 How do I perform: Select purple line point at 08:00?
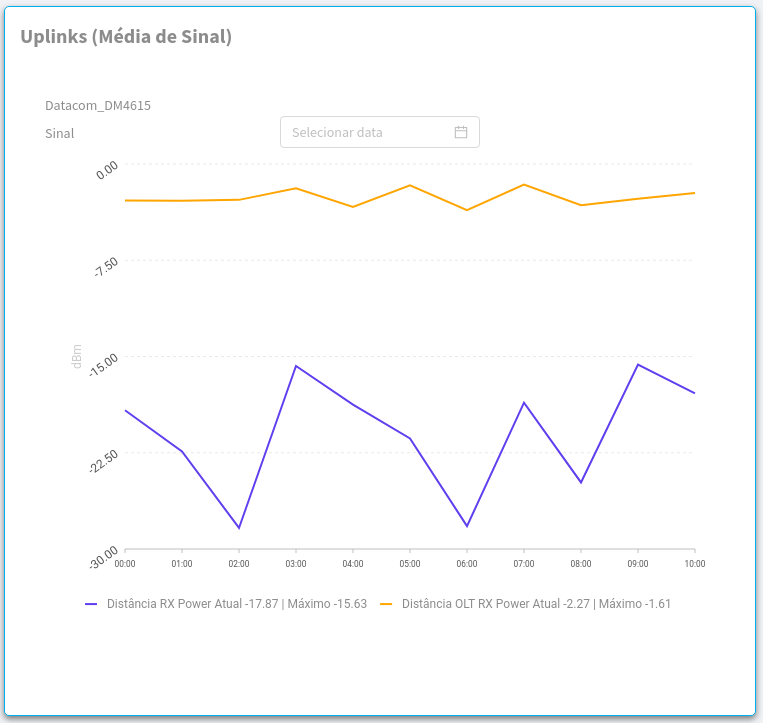[x=581, y=483]
